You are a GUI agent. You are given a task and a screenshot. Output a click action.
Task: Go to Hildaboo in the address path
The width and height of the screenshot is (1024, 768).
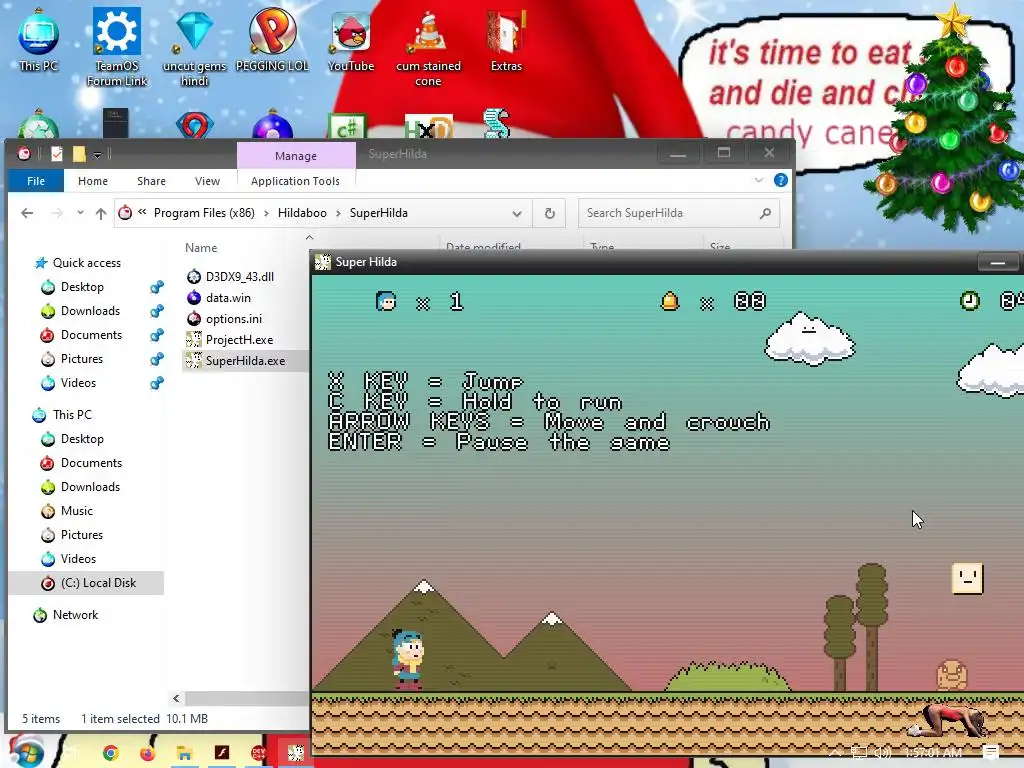(302, 213)
